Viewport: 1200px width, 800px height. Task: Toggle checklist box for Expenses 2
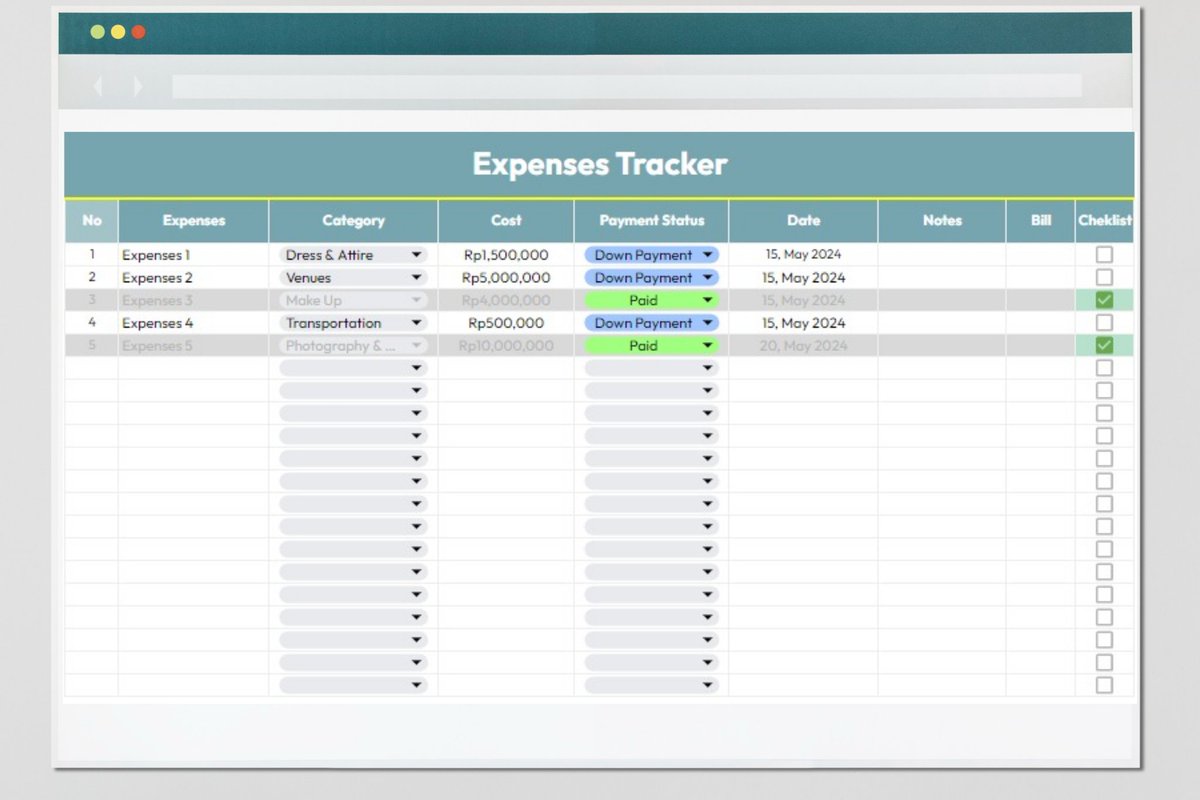coord(1104,277)
